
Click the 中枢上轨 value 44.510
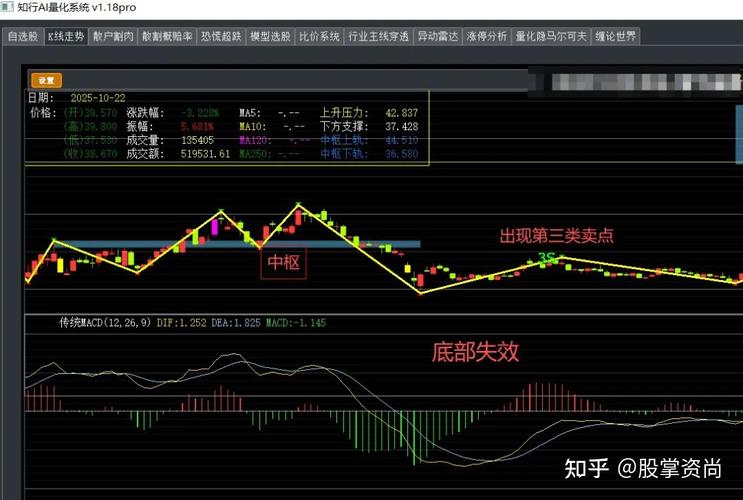click(x=402, y=140)
